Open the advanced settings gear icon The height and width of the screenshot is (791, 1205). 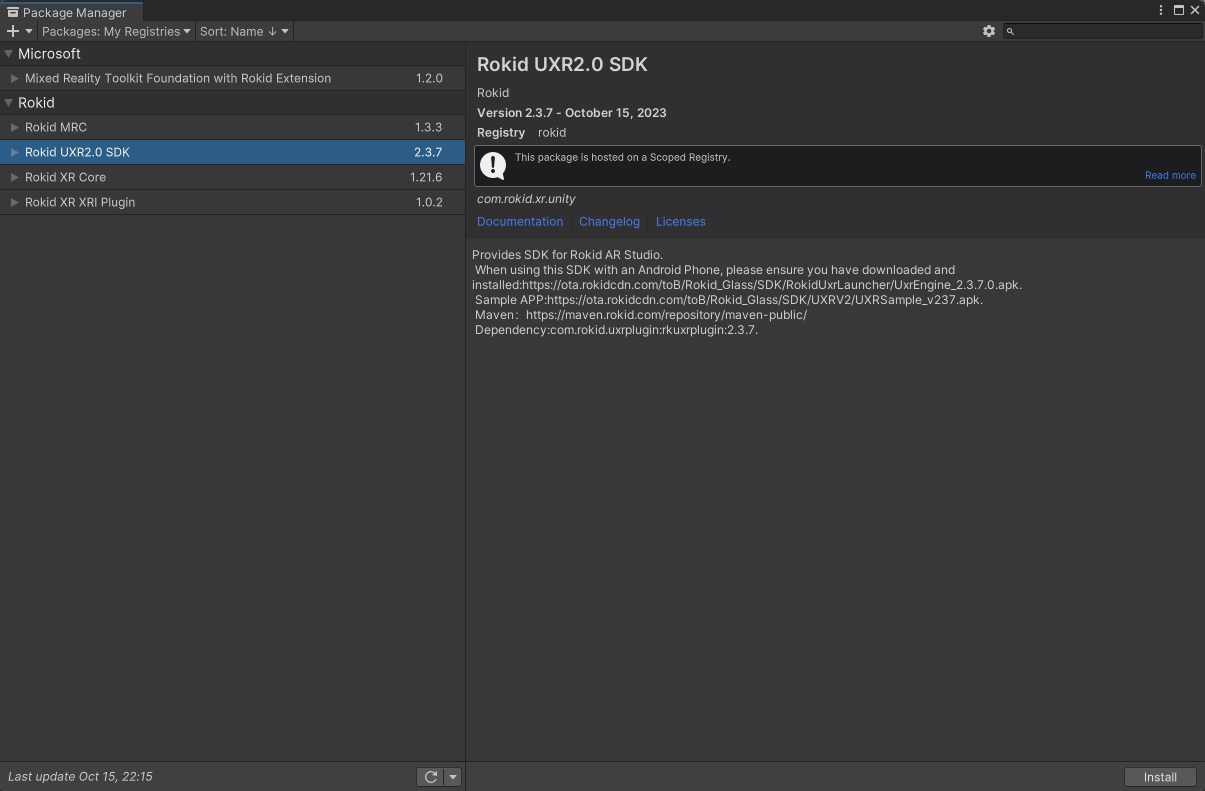pyautogui.click(x=989, y=31)
